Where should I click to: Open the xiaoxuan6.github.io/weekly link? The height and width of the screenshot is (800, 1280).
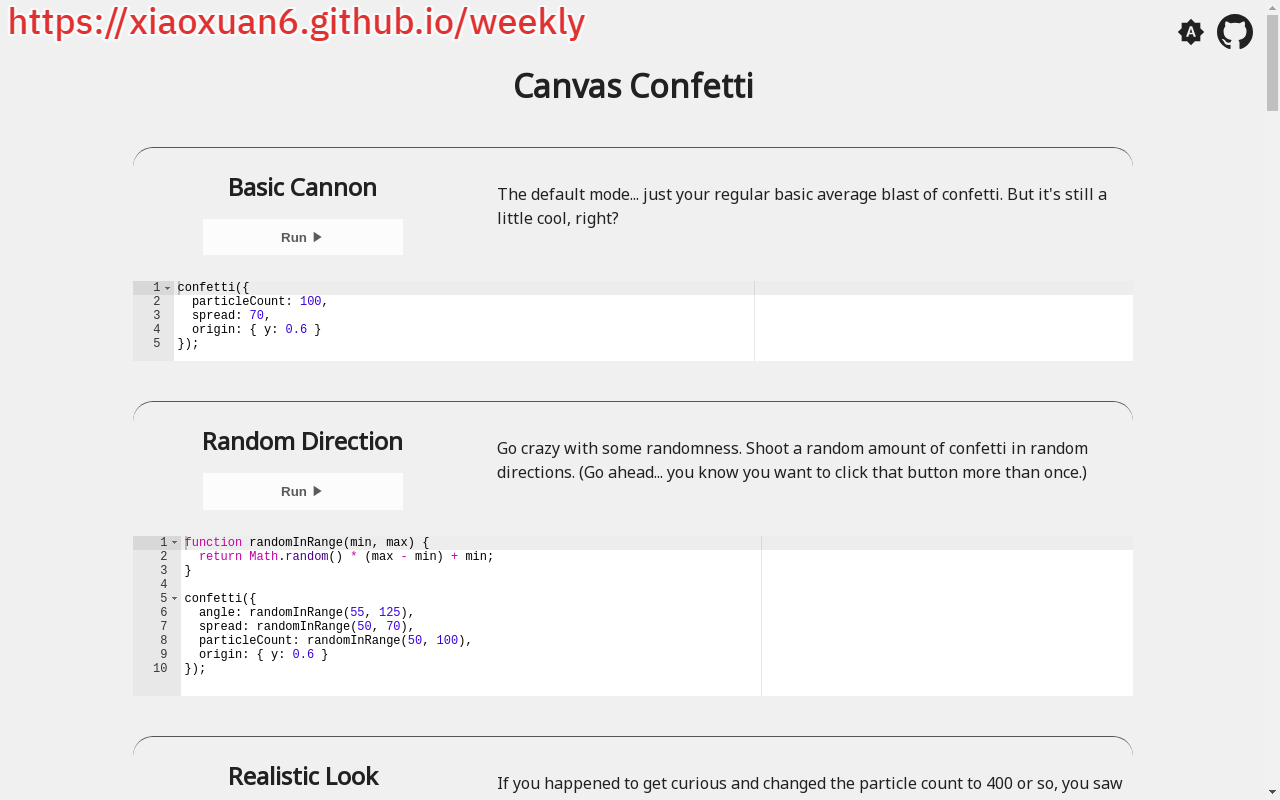296,22
